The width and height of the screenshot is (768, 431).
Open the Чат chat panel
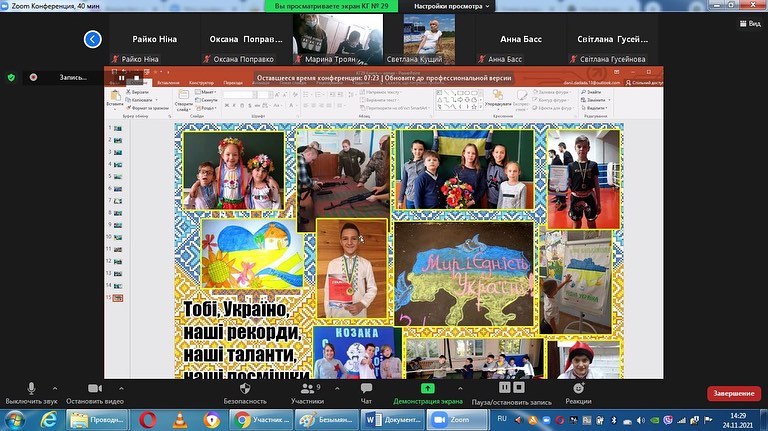tap(366, 394)
